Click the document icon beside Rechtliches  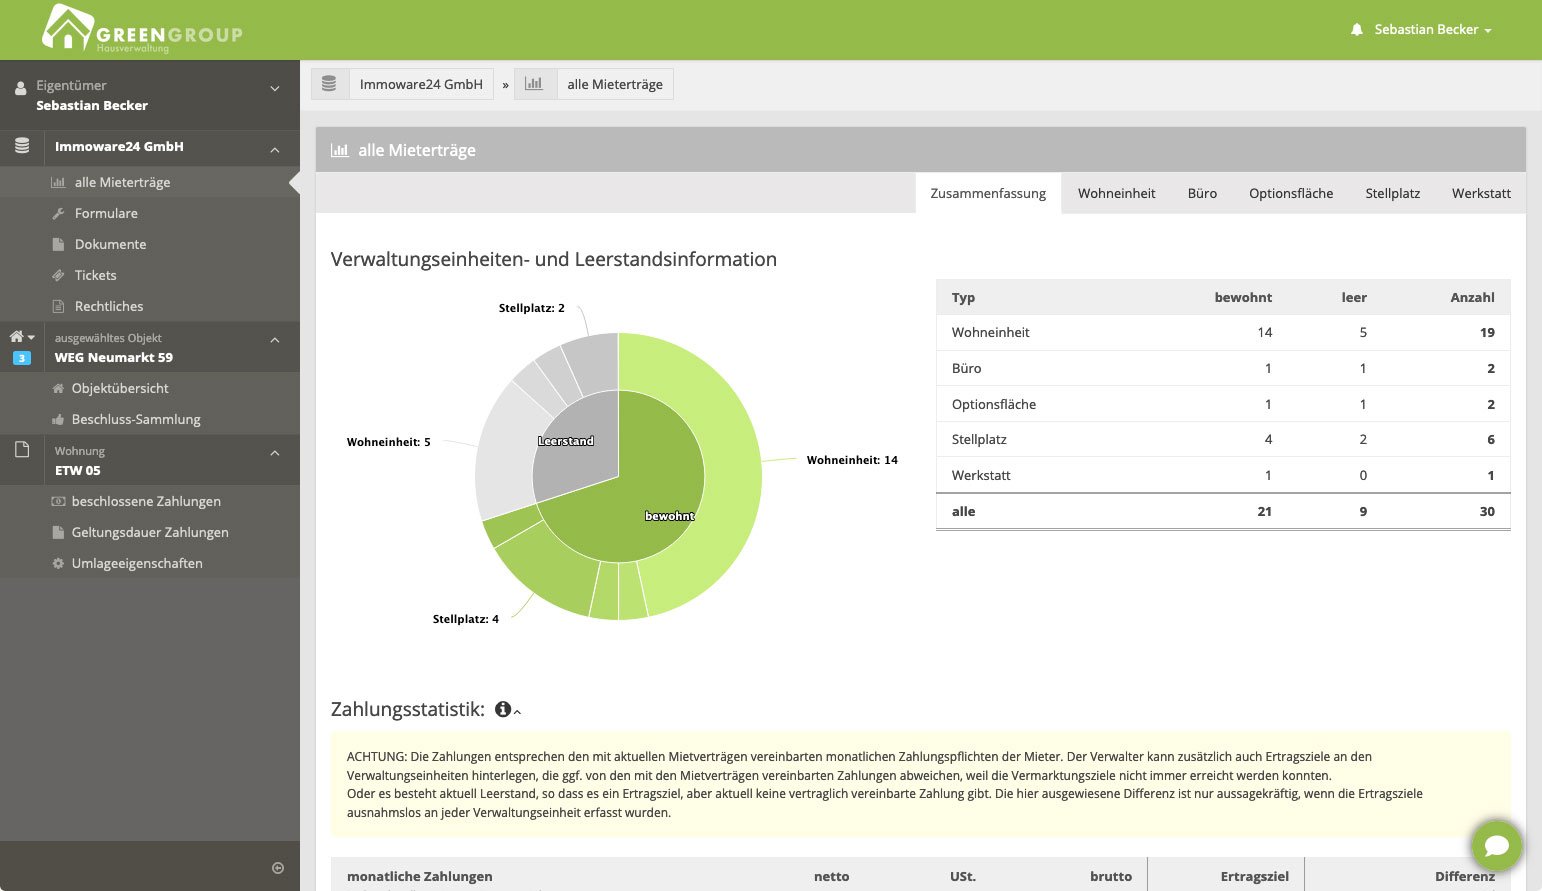[x=58, y=306]
